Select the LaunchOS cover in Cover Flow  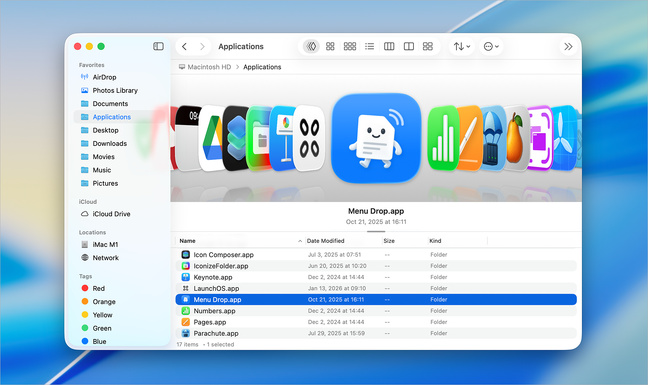(x=310, y=138)
